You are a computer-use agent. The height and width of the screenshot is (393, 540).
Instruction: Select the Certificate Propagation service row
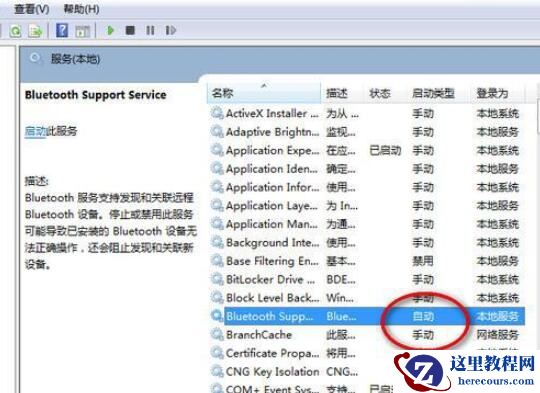(x=367, y=353)
